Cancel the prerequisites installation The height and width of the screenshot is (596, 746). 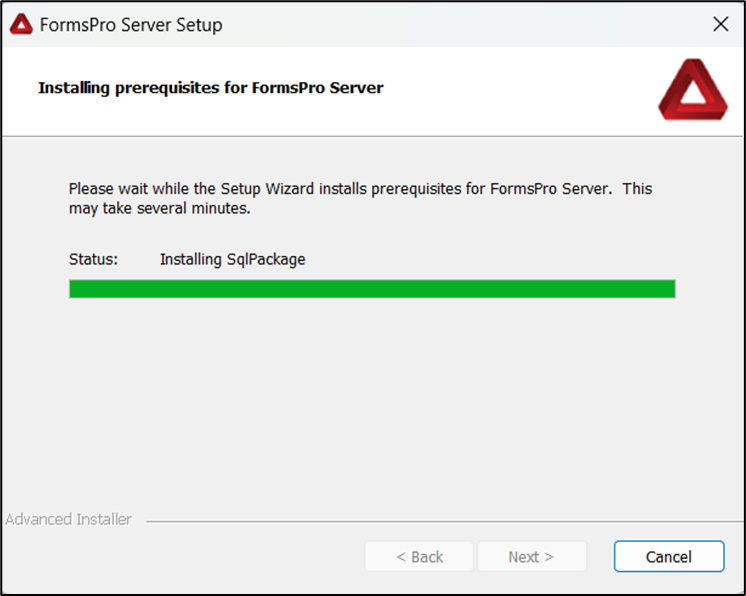(x=668, y=557)
